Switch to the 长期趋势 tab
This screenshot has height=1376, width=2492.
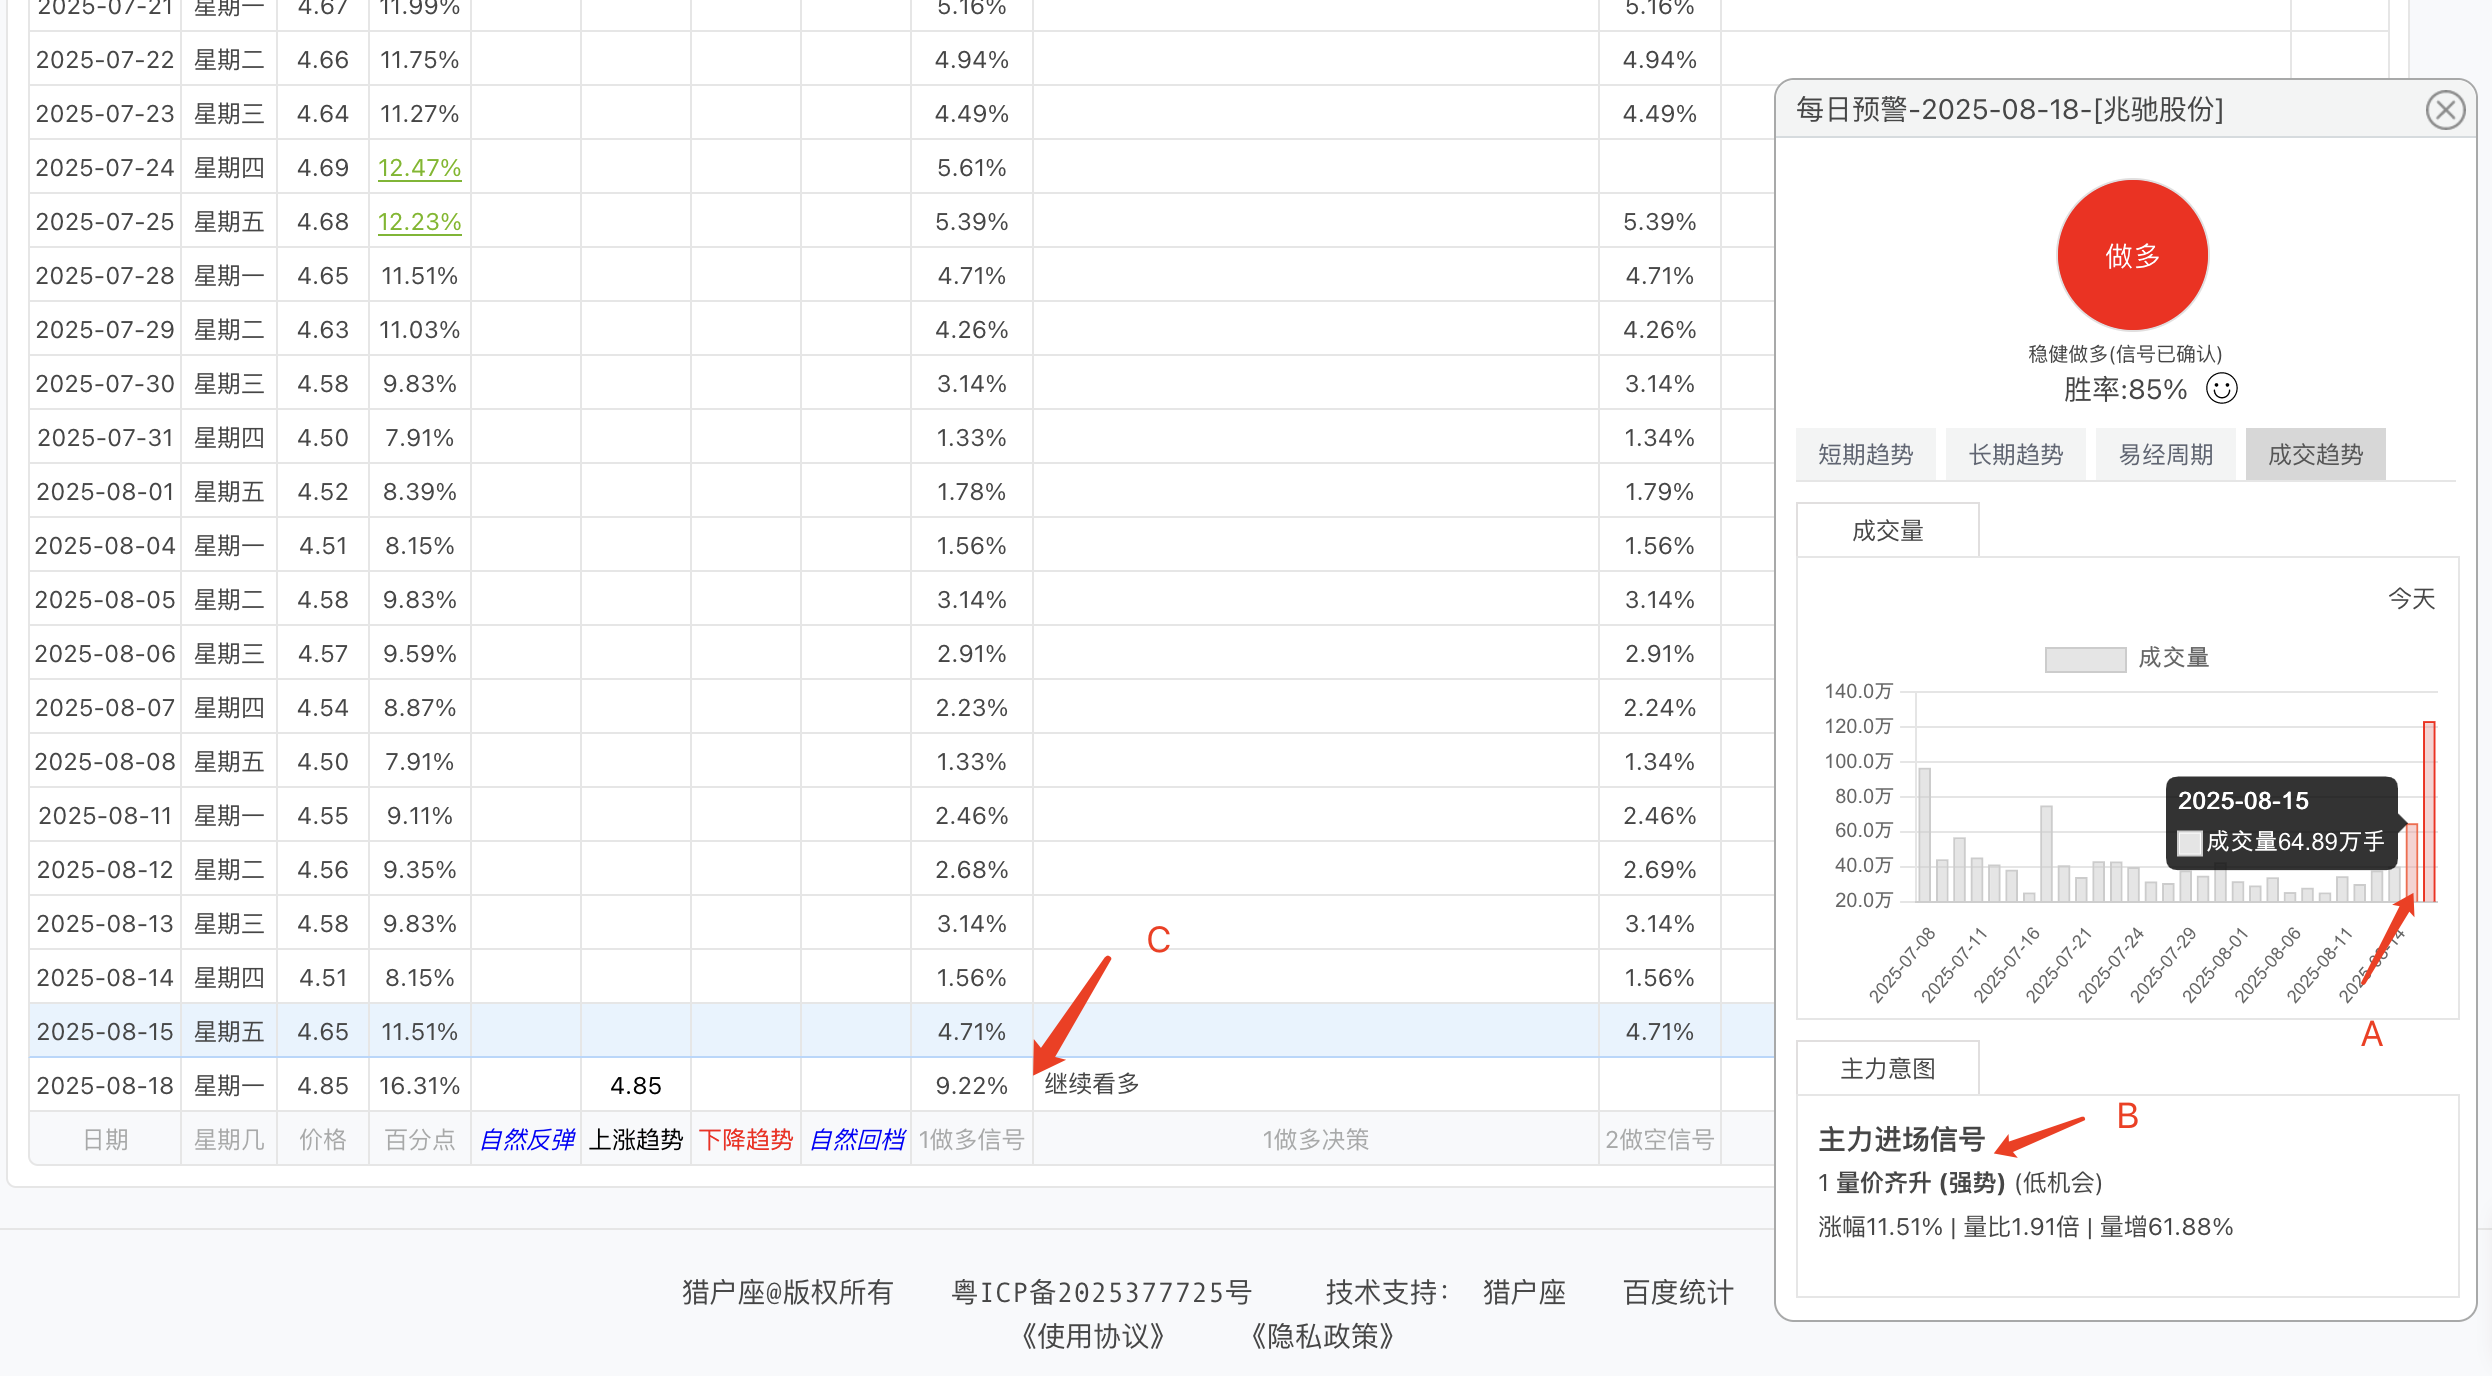(x=2015, y=455)
